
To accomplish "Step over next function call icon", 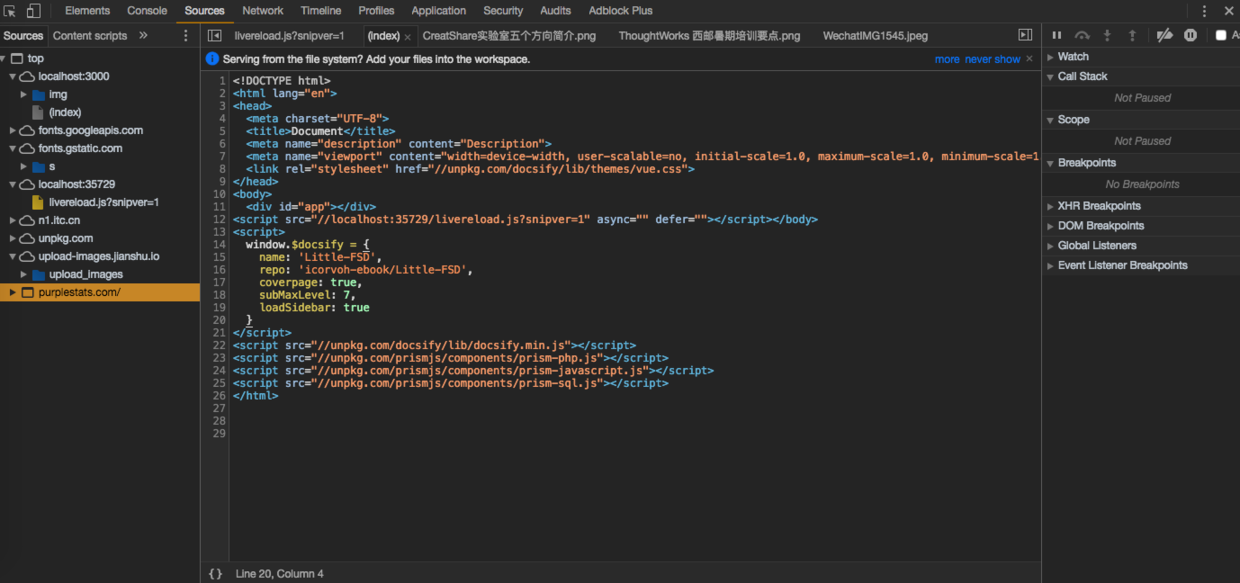I will 1082,35.
